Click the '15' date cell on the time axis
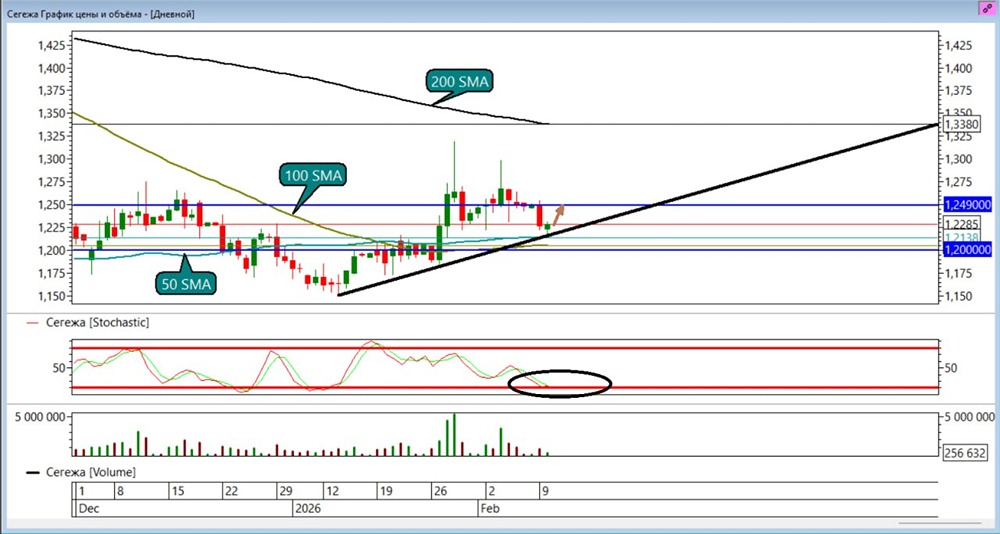 click(196, 492)
